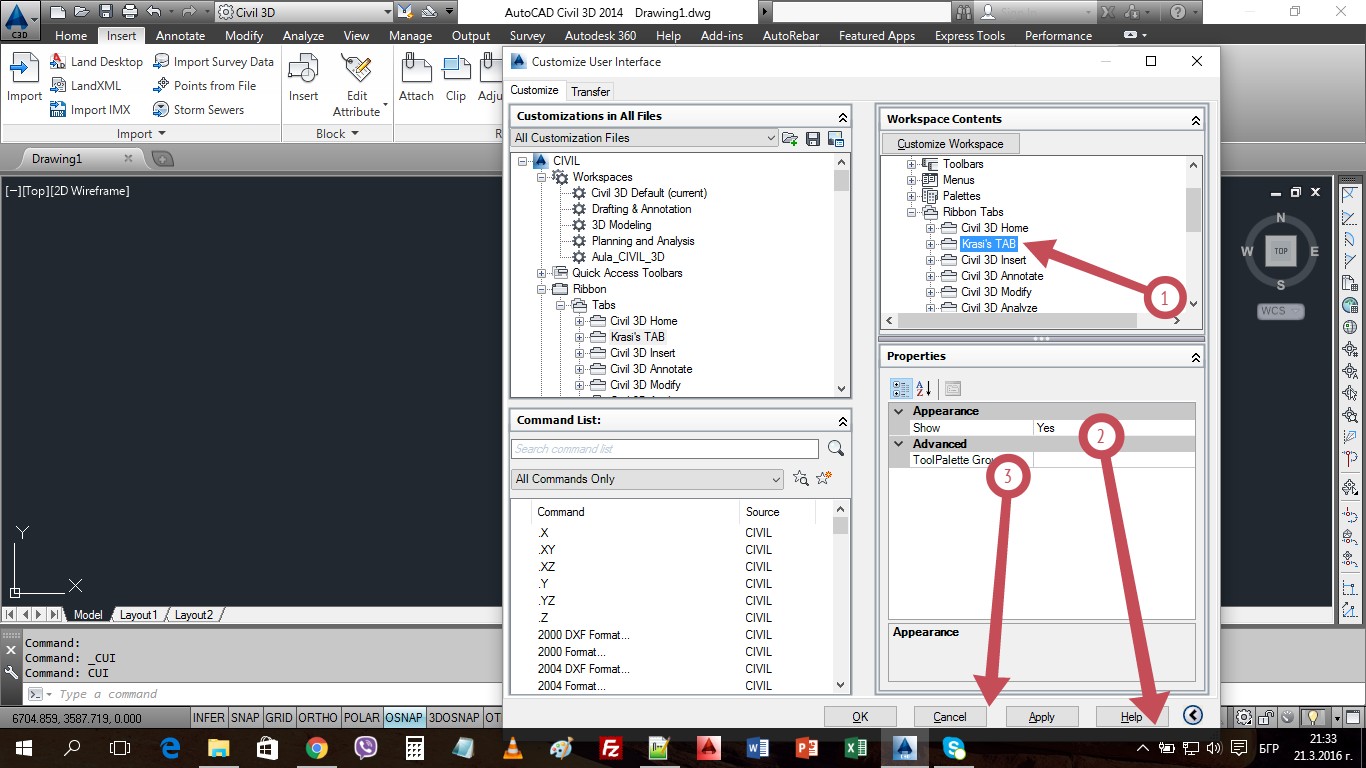
Task: Collapse the Workspace Contents pane
Action: coord(1195,120)
